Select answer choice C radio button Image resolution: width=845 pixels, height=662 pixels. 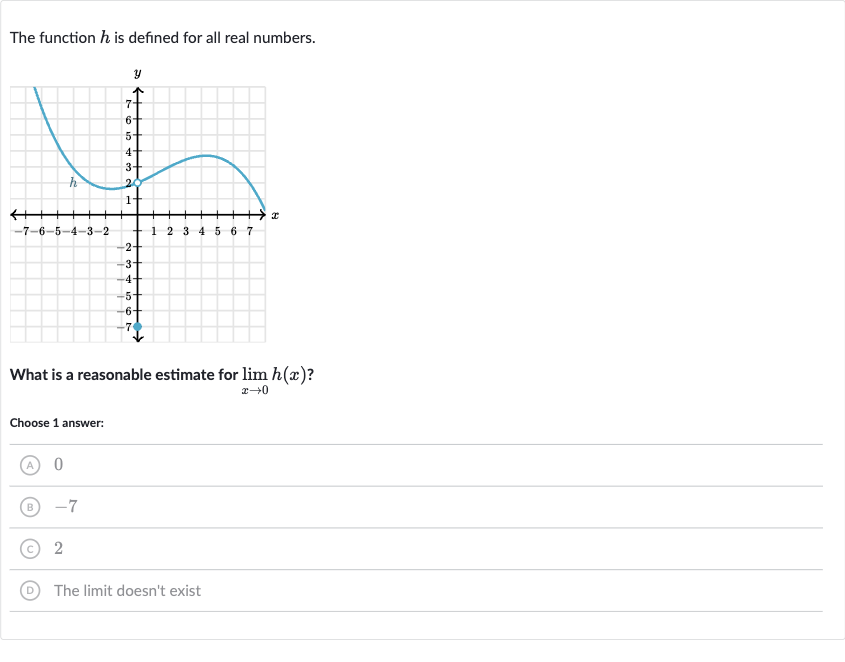tap(31, 549)
